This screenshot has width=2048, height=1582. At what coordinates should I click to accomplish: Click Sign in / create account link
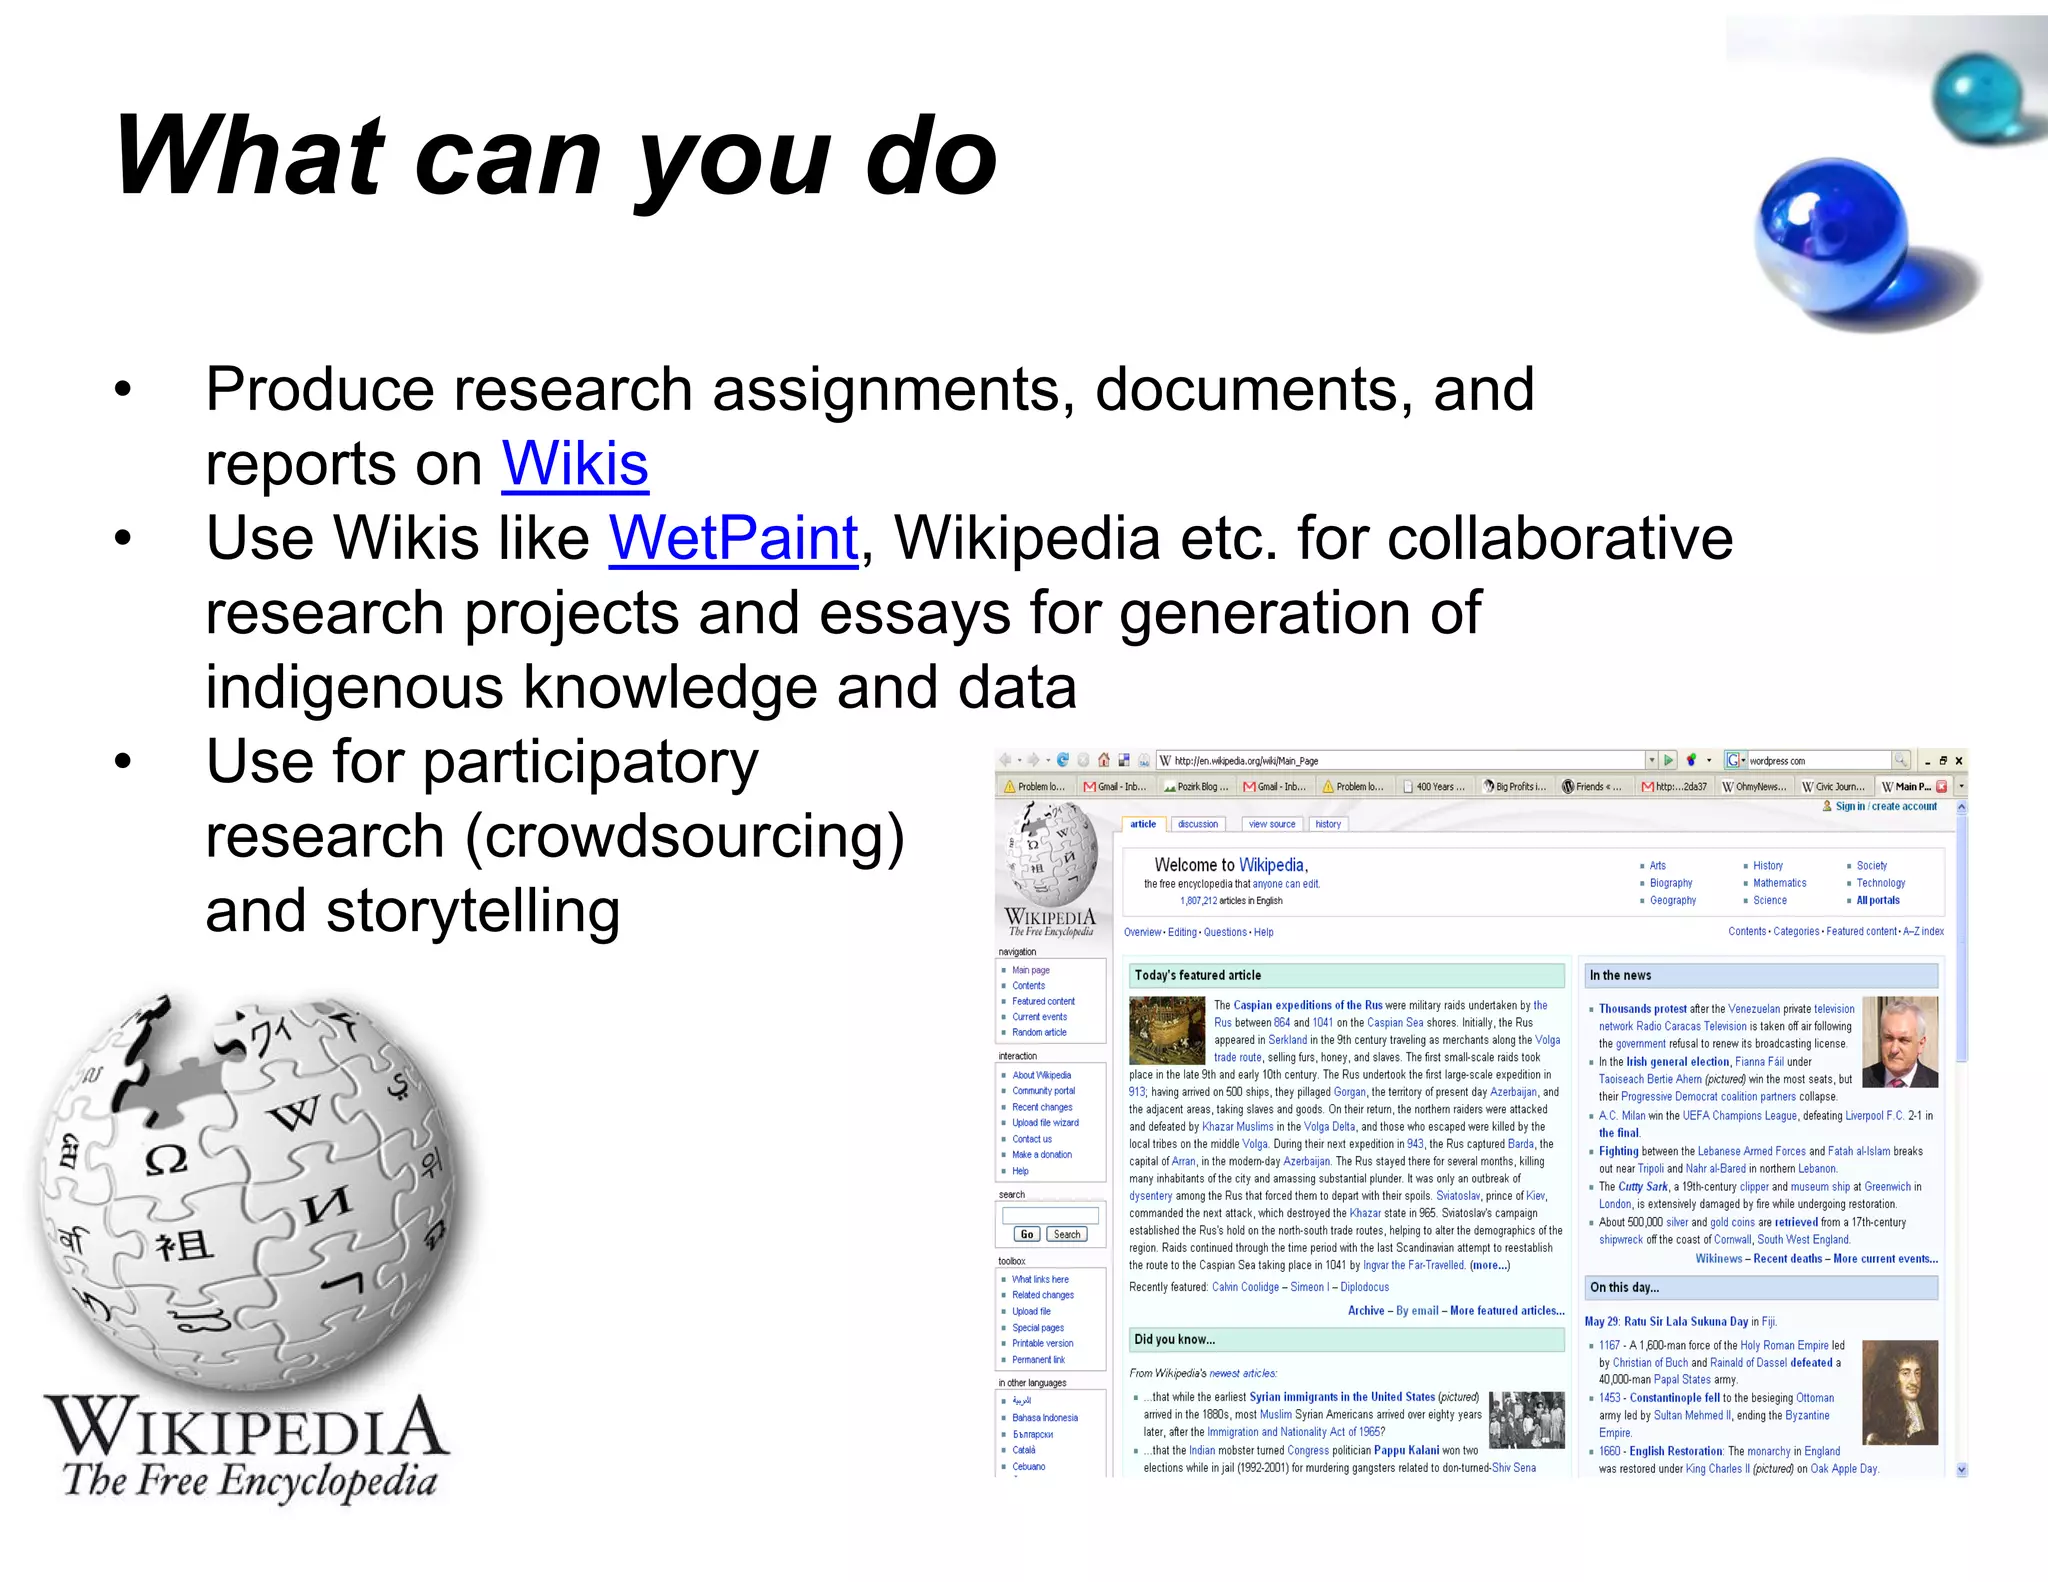1886,806
